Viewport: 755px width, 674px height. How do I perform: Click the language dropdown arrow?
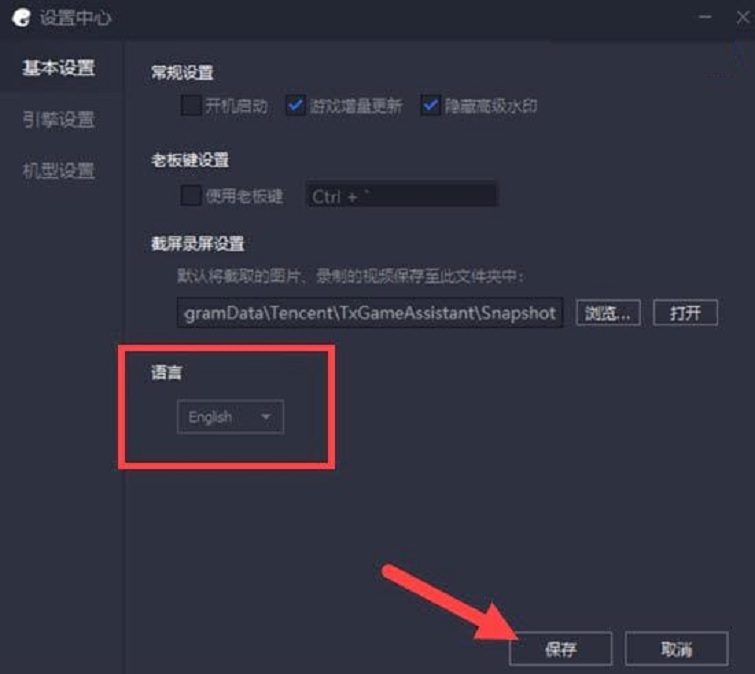[265, 416]
